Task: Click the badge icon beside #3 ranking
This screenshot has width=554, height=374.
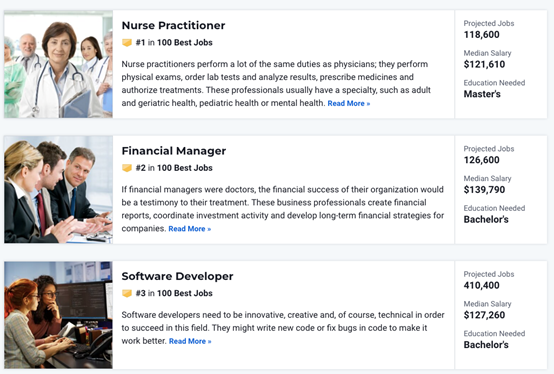Action: [127, 293]
